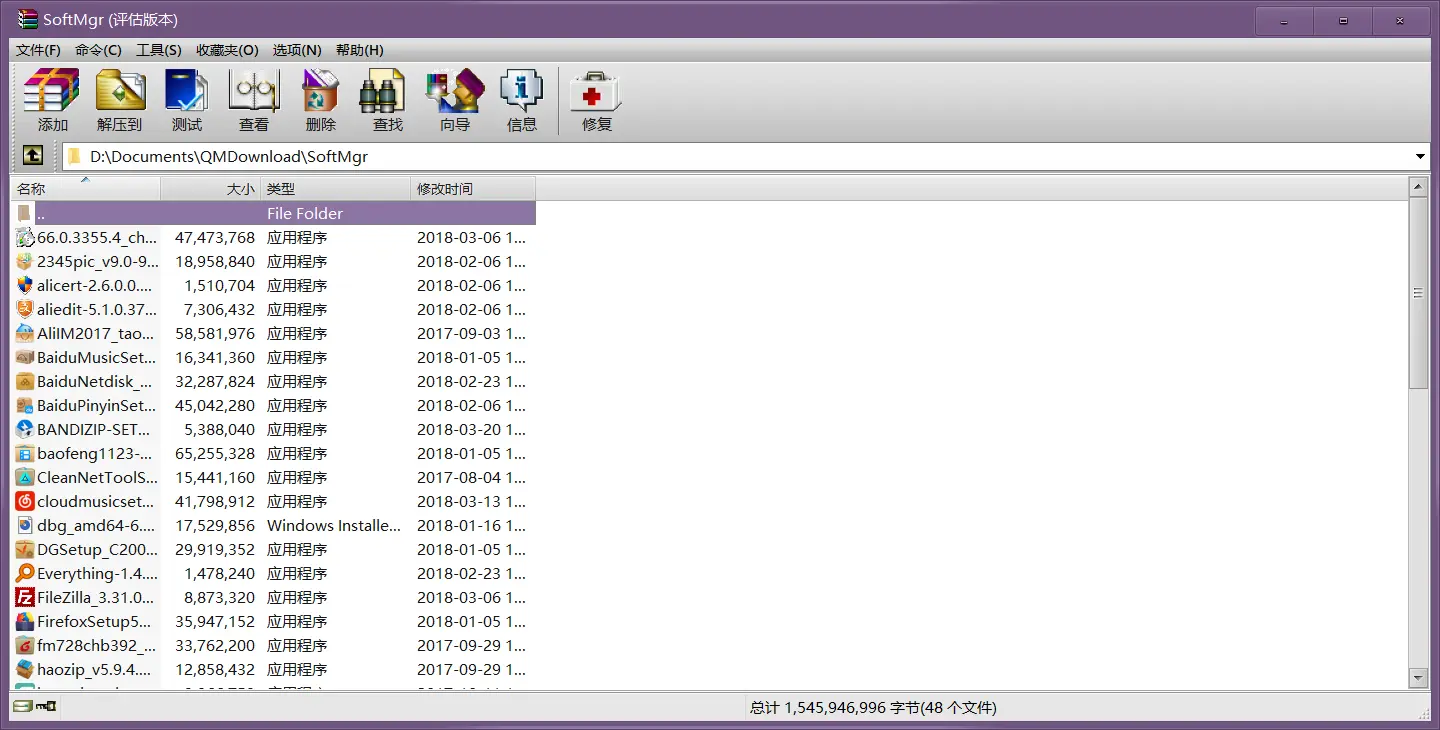Click the size value 47,473,768
The image size is (1440, 730).
coord(215,237)
